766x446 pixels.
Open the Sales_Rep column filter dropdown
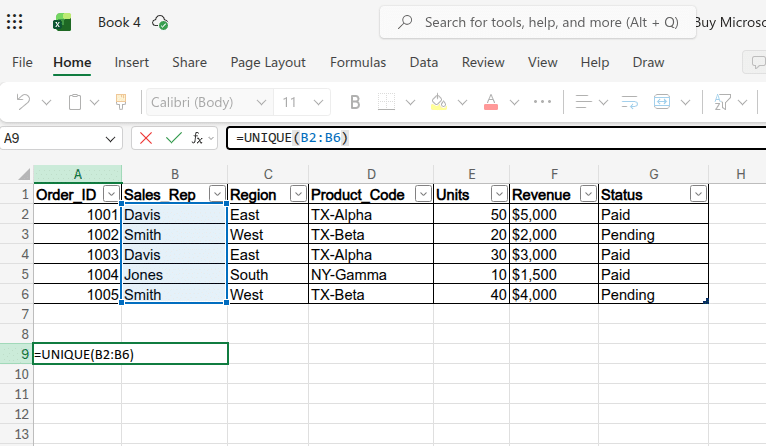click(217, 194)
